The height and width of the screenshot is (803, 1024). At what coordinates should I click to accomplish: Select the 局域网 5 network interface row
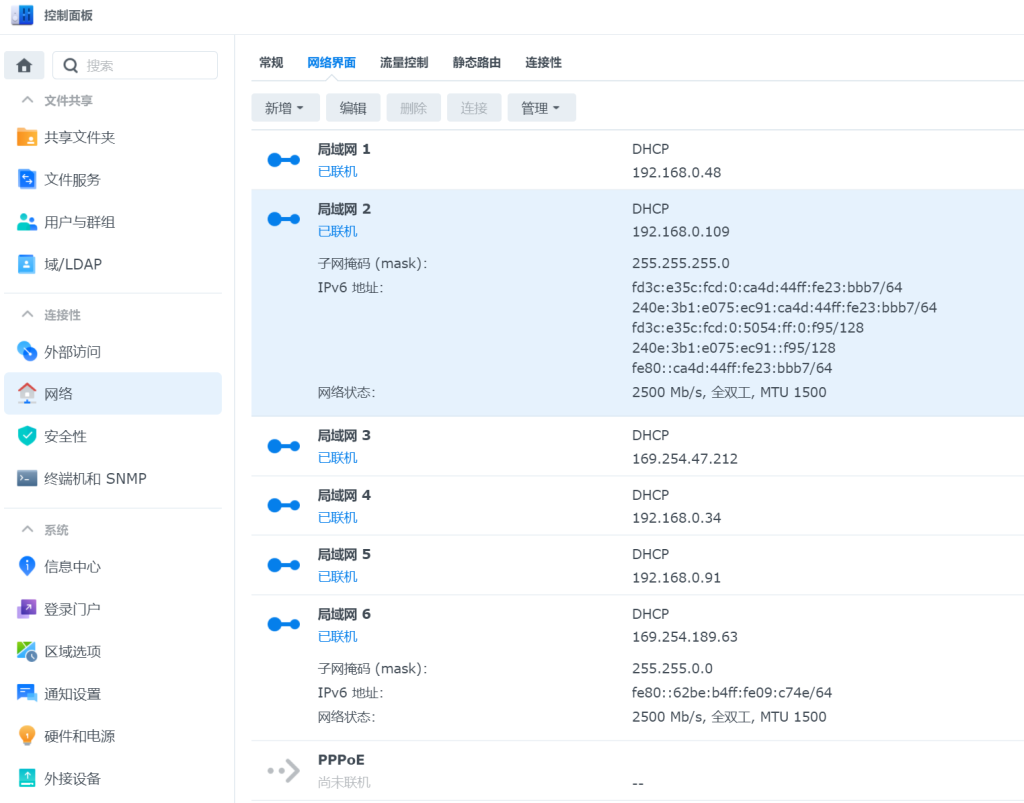pyautogui.click(x=600, y=565)
